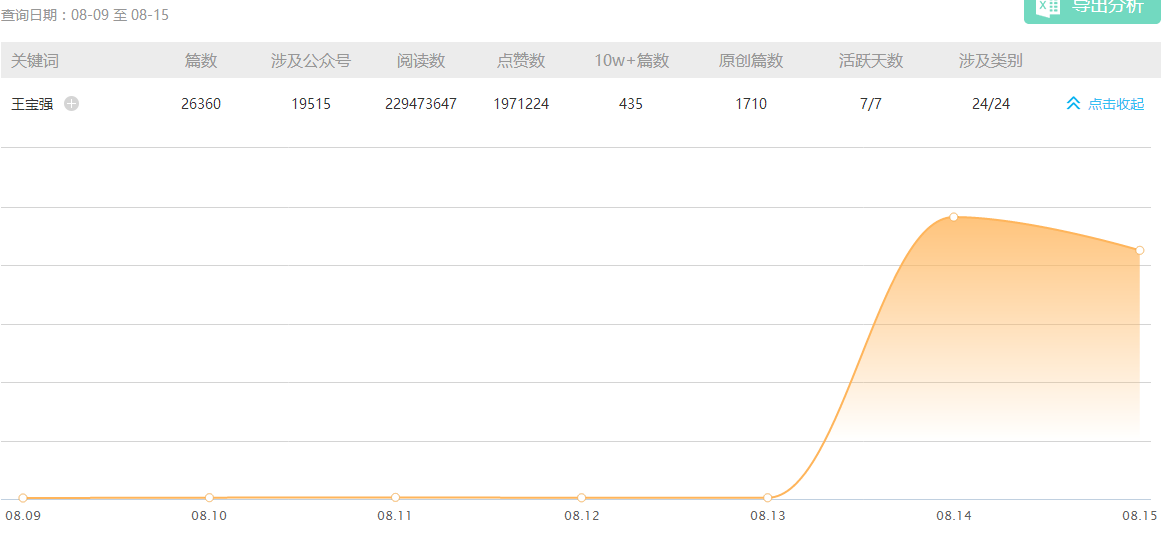Click the Excel icon on export button
Viewport: 1162px width, 537px height.
click(x=1047, y=6)
